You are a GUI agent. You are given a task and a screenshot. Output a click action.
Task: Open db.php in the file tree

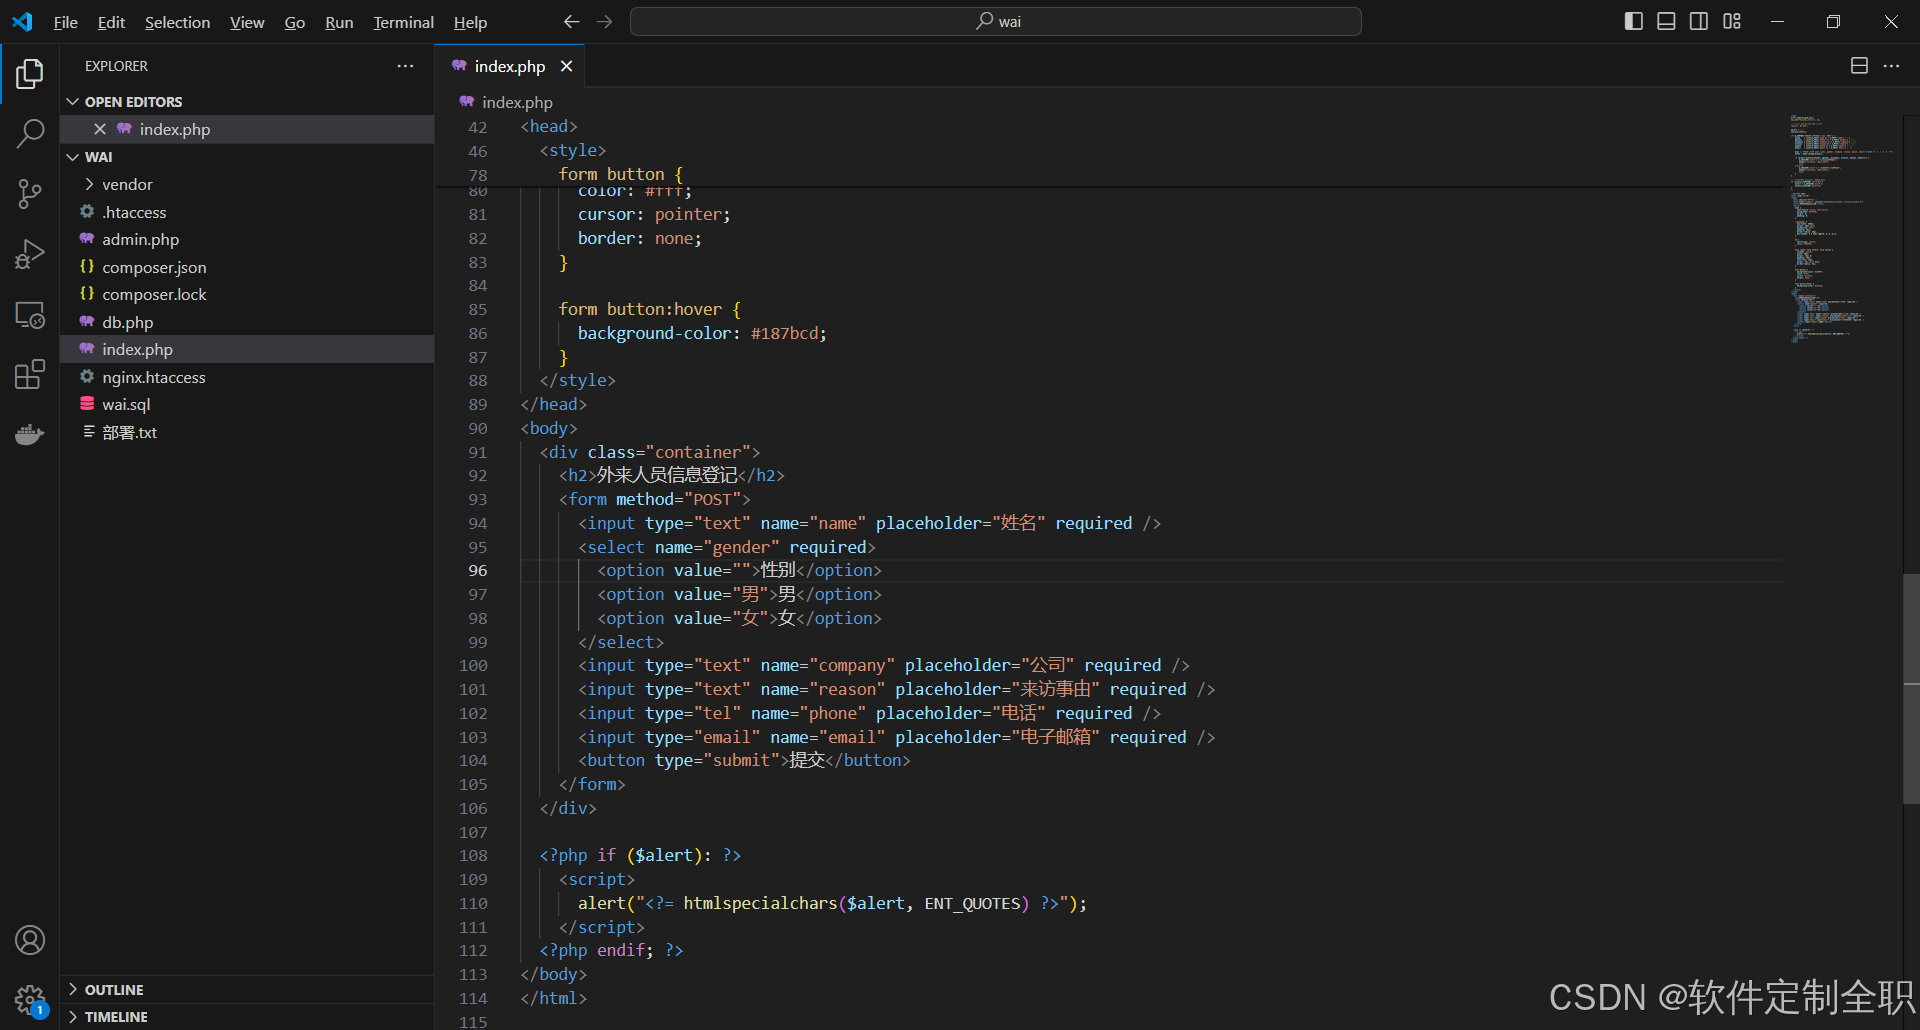[247, 322]
